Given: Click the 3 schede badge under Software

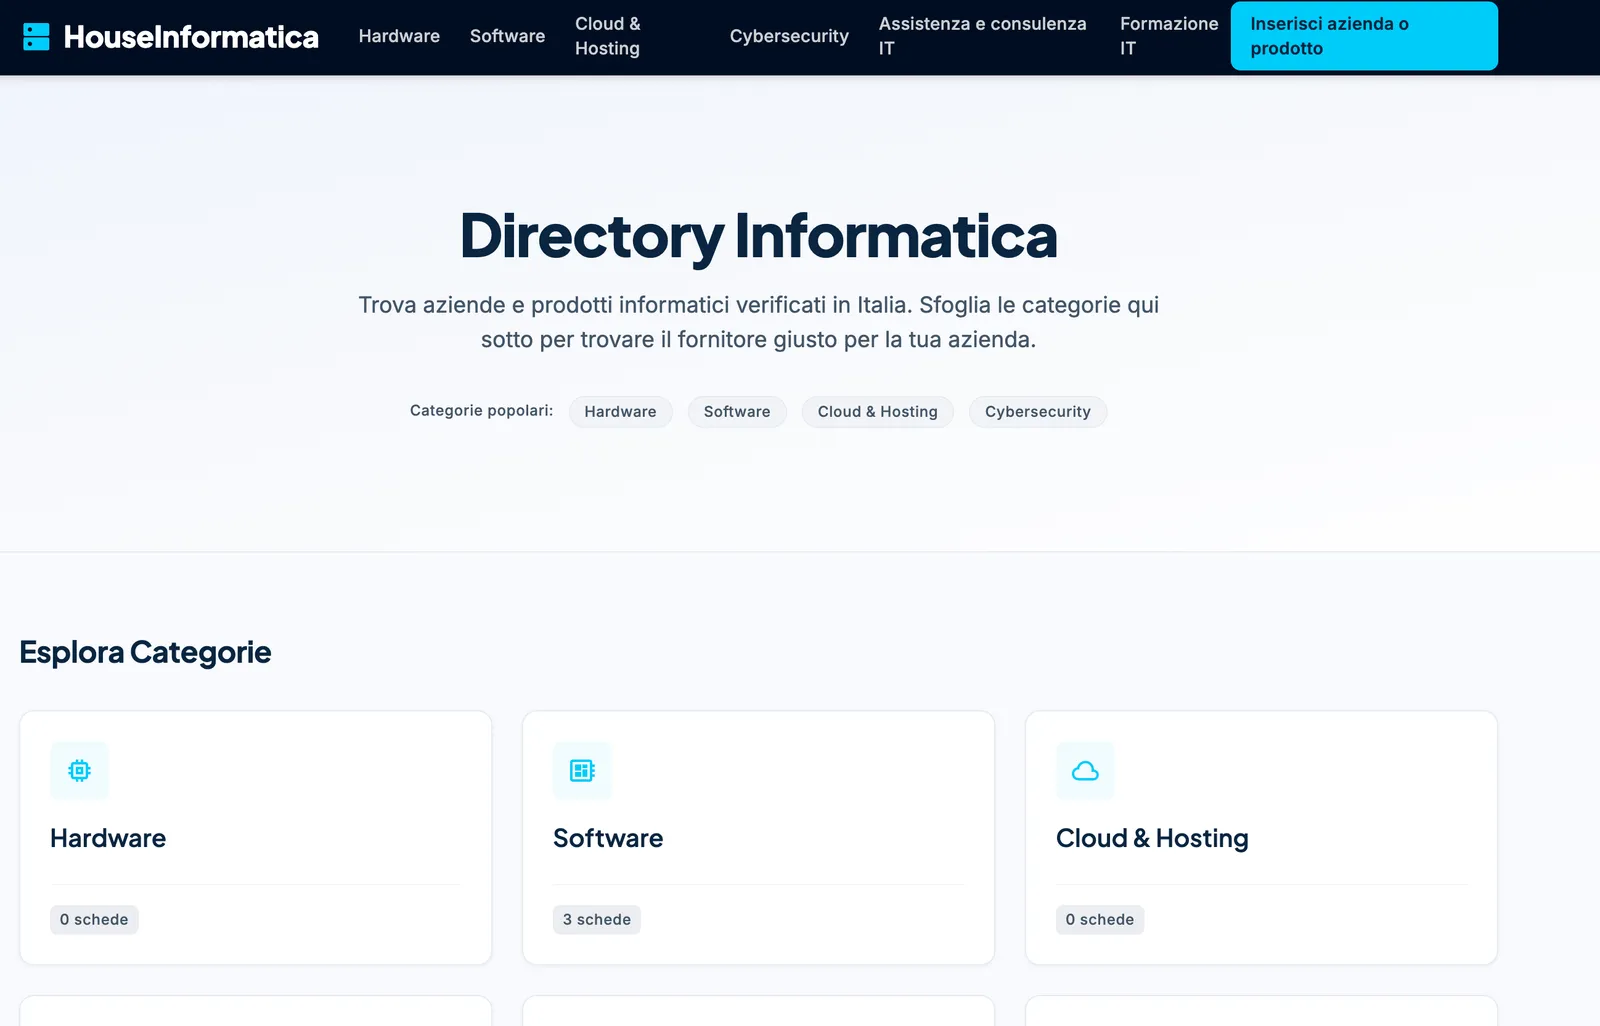Looking at the screenshot, I should point(597,920).
